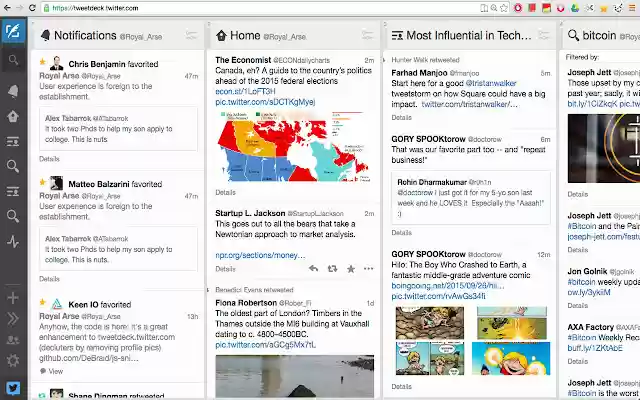Open the github.com/DeBraid link
This screenshot has width=640, height=400.
89,358
